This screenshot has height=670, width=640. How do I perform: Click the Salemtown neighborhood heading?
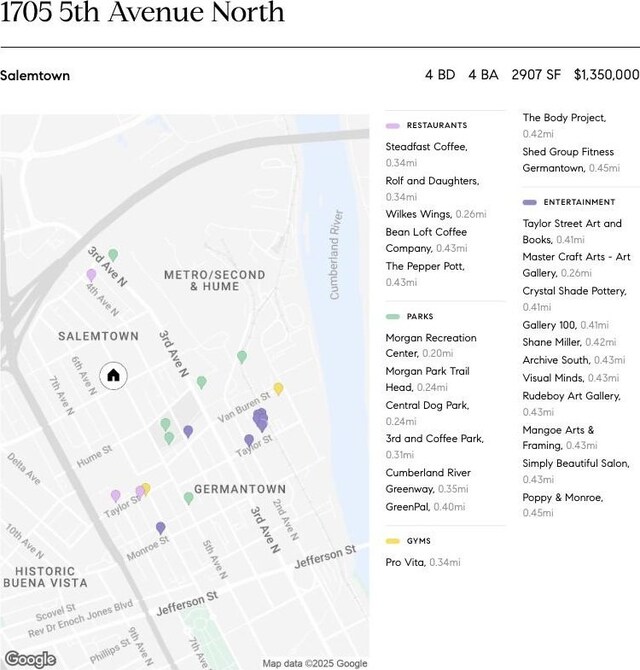[x=35, y=76]
